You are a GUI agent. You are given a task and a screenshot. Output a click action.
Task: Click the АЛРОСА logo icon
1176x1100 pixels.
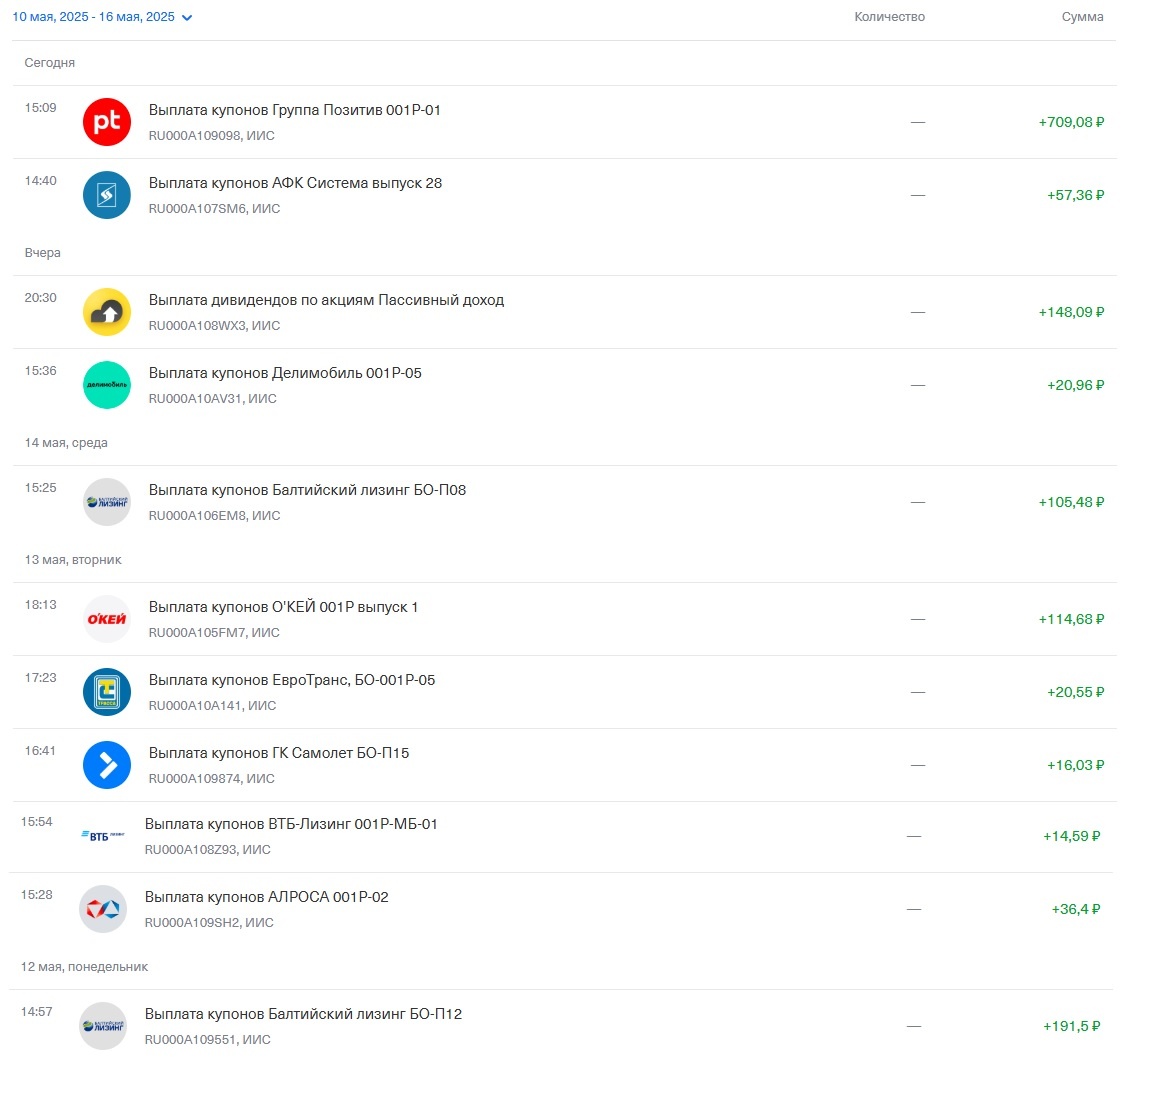pyautogui.click(x=103, y=909)
